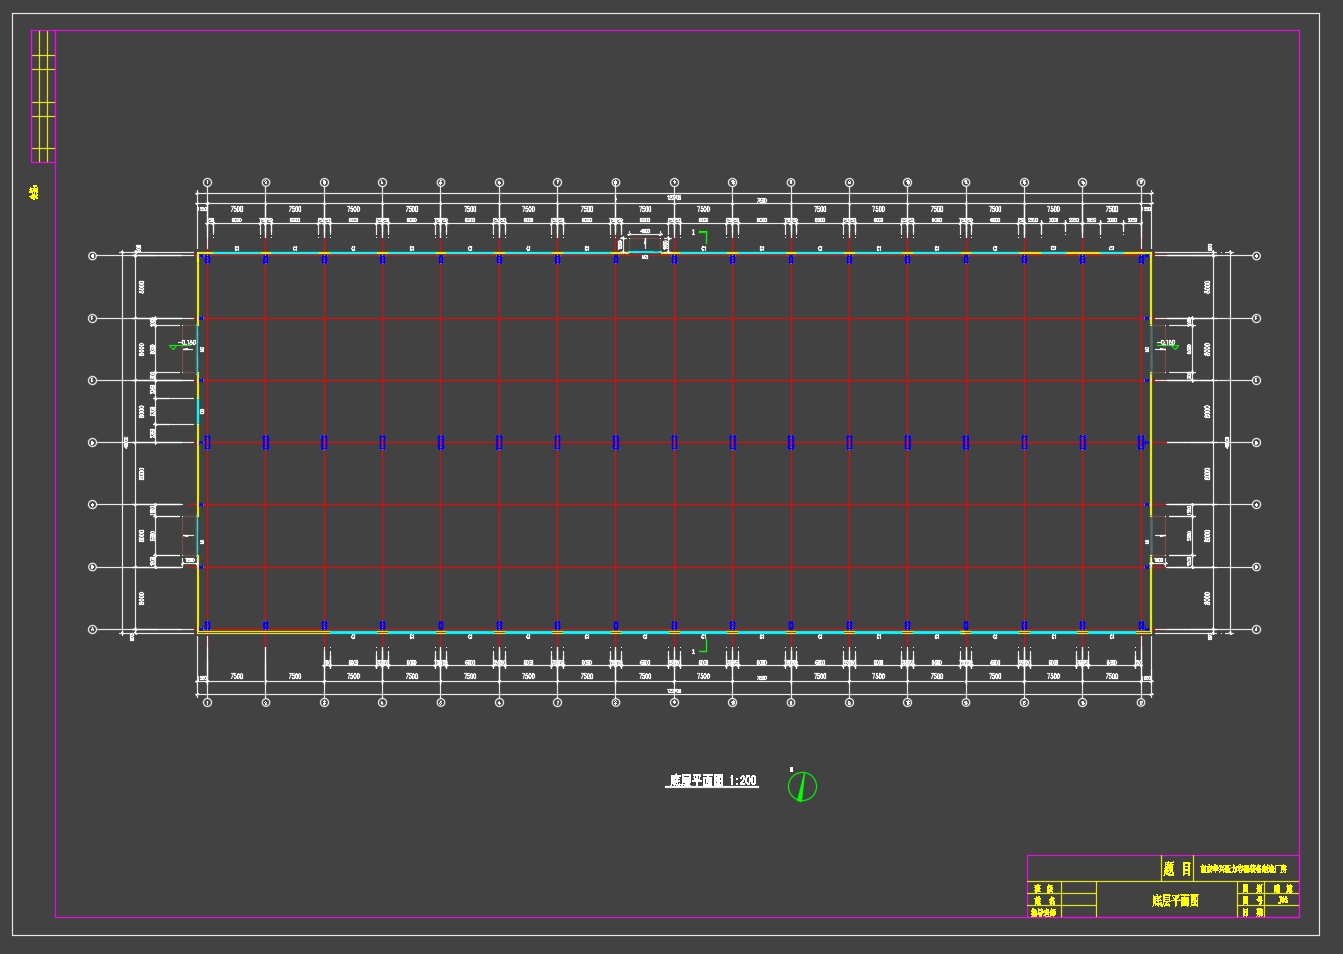Click green section cut mark below bottom wall
The image size is (1343, 954).
point(703,645)
